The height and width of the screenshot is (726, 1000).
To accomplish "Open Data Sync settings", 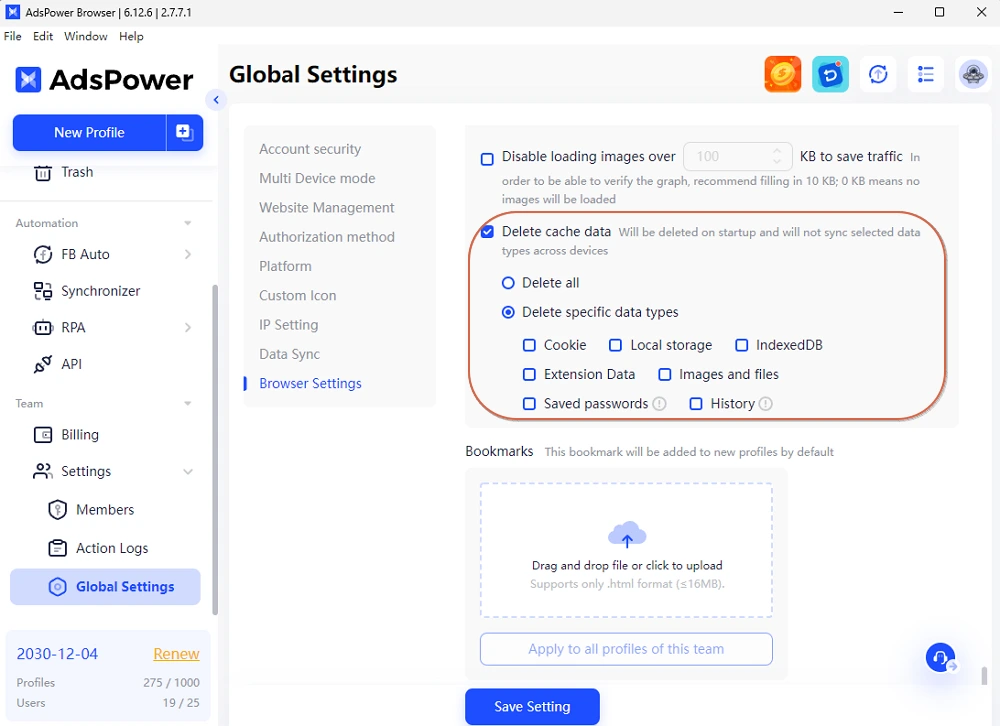I will click(x=290, y=355).
